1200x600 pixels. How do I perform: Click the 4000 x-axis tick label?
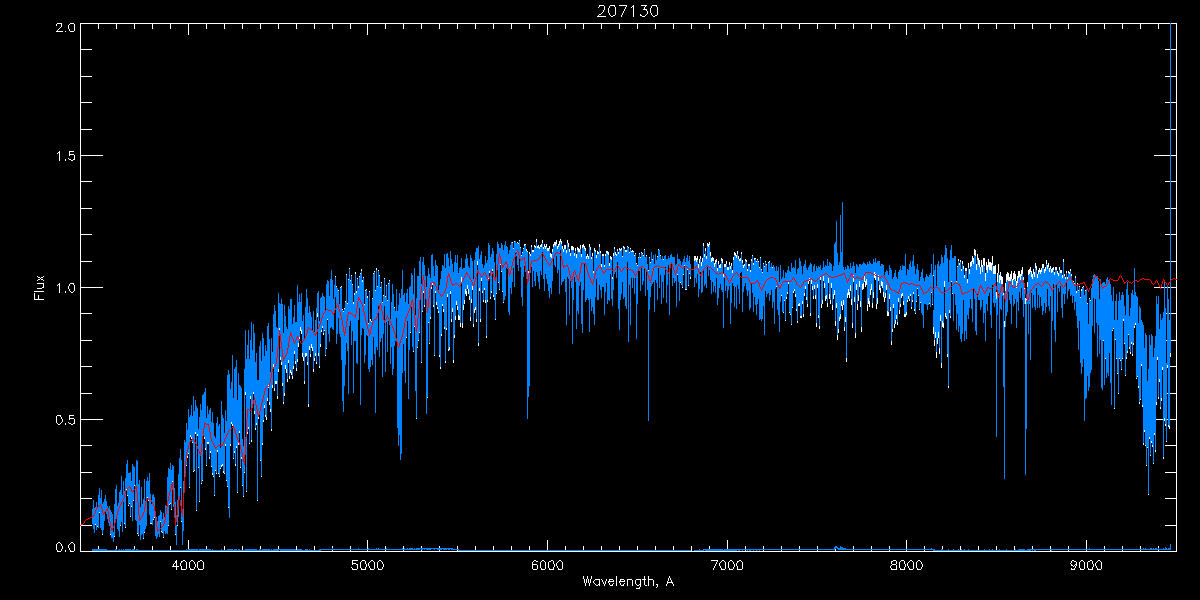(x=188, y=563)
